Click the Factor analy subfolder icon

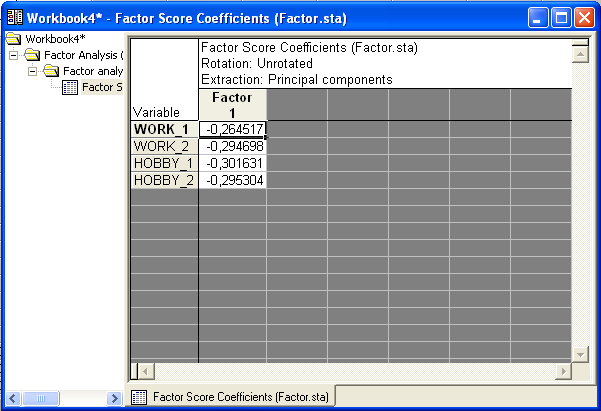[x=51, y=71]
